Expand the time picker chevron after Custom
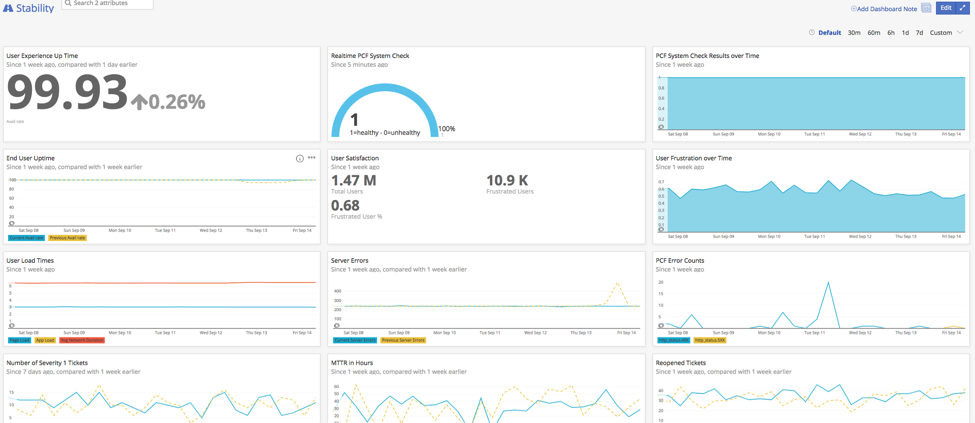The width and height of the screenshot is (975, 423). pos(959,33)
